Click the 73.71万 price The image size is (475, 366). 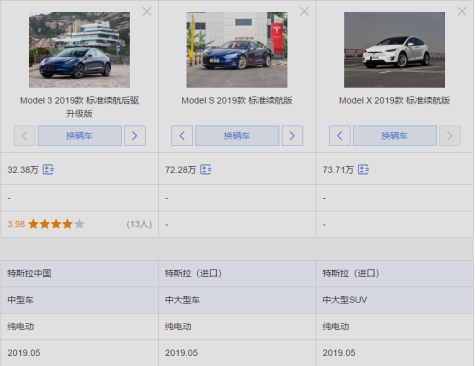point(338,170)
